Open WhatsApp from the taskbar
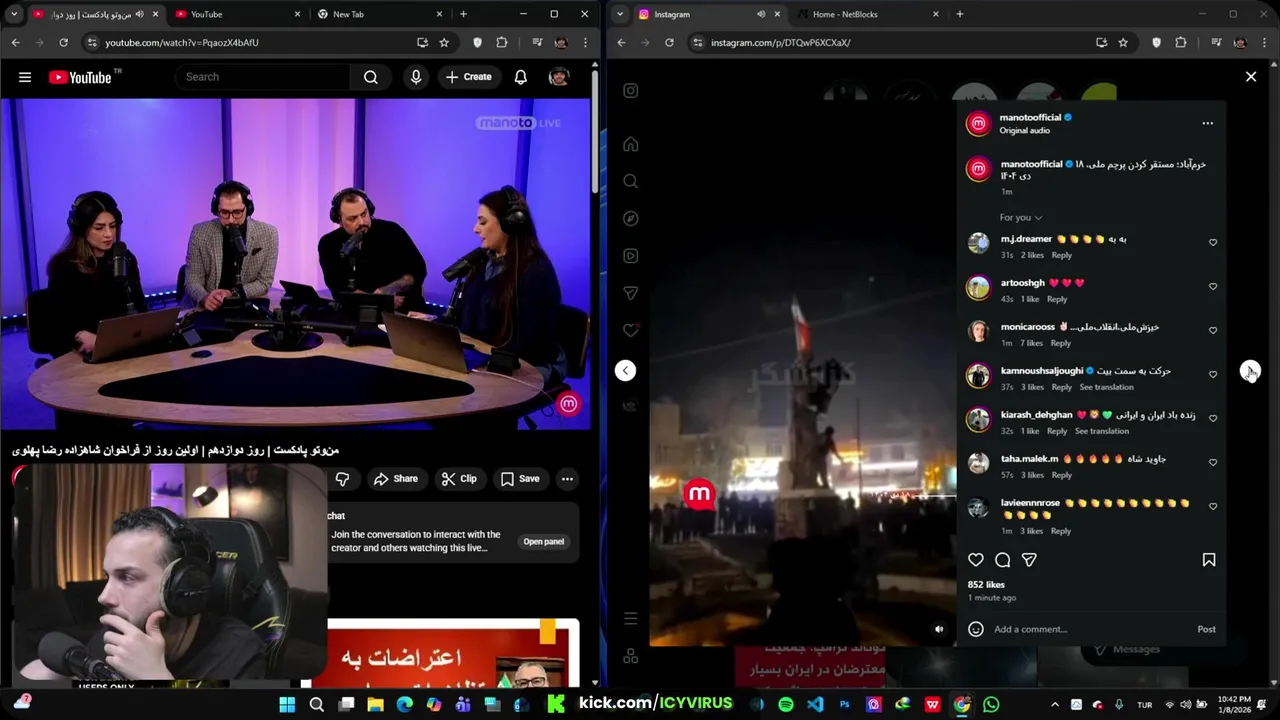This screenshot has width=1280, height=720. (991, 704)
